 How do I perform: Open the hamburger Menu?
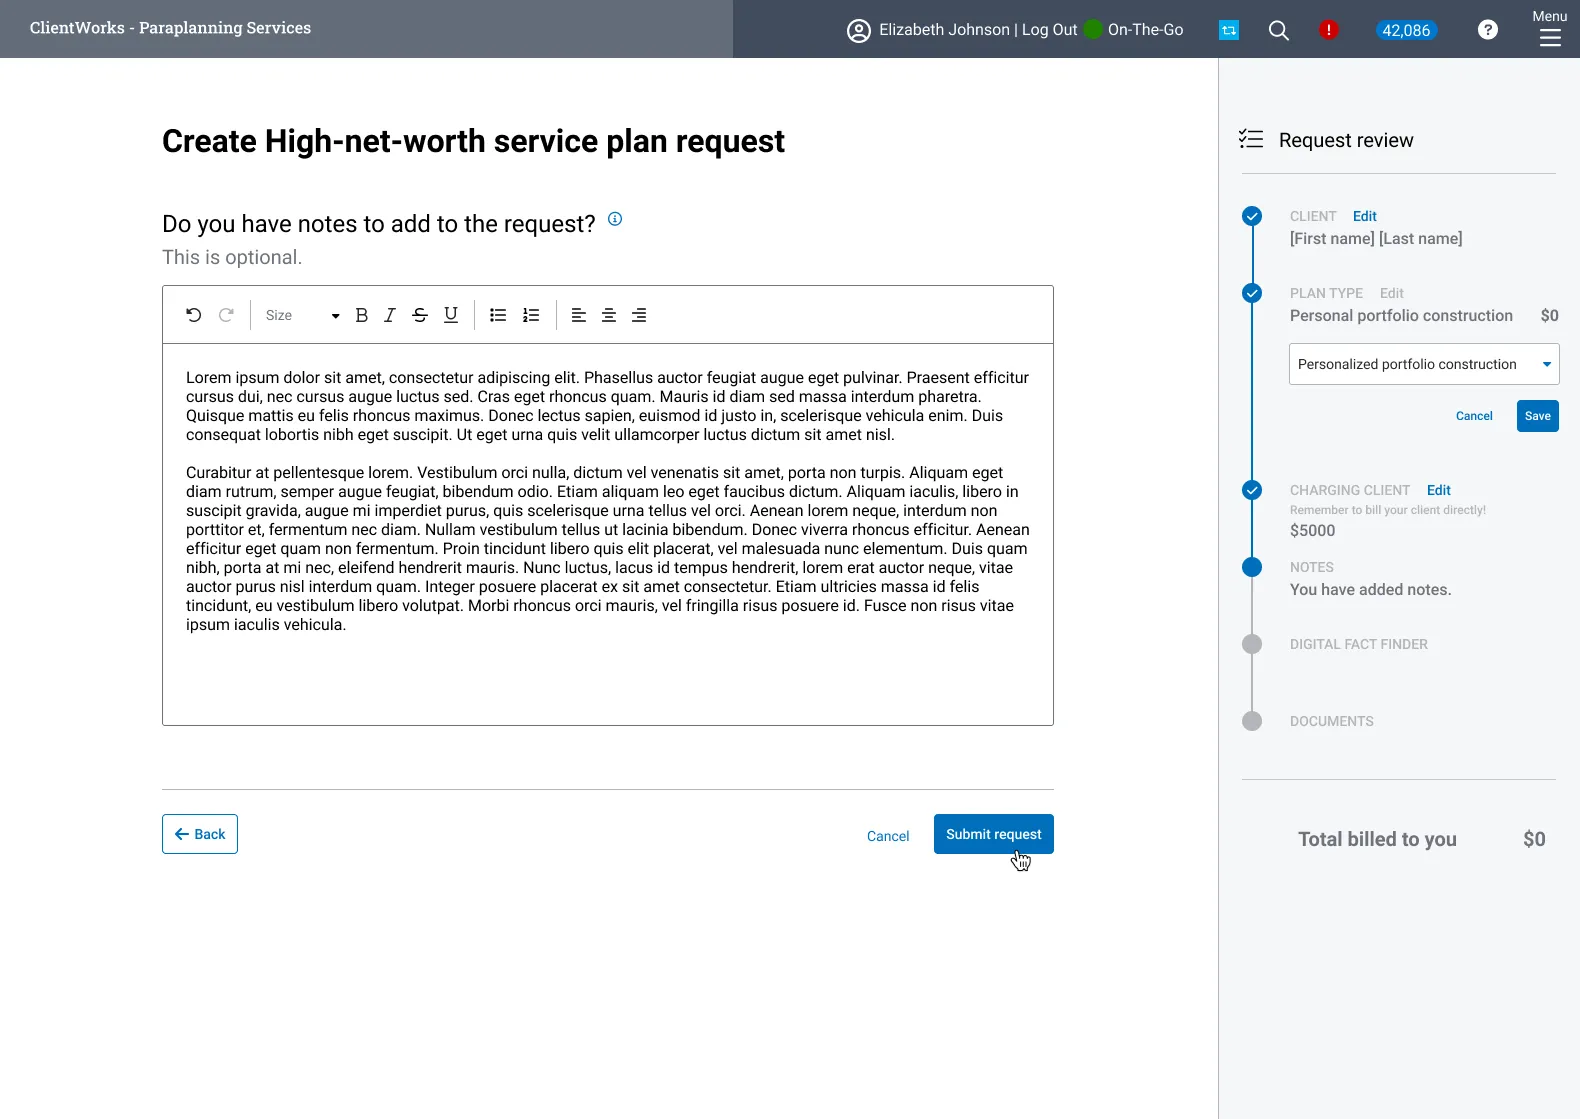coord(1550,28)
